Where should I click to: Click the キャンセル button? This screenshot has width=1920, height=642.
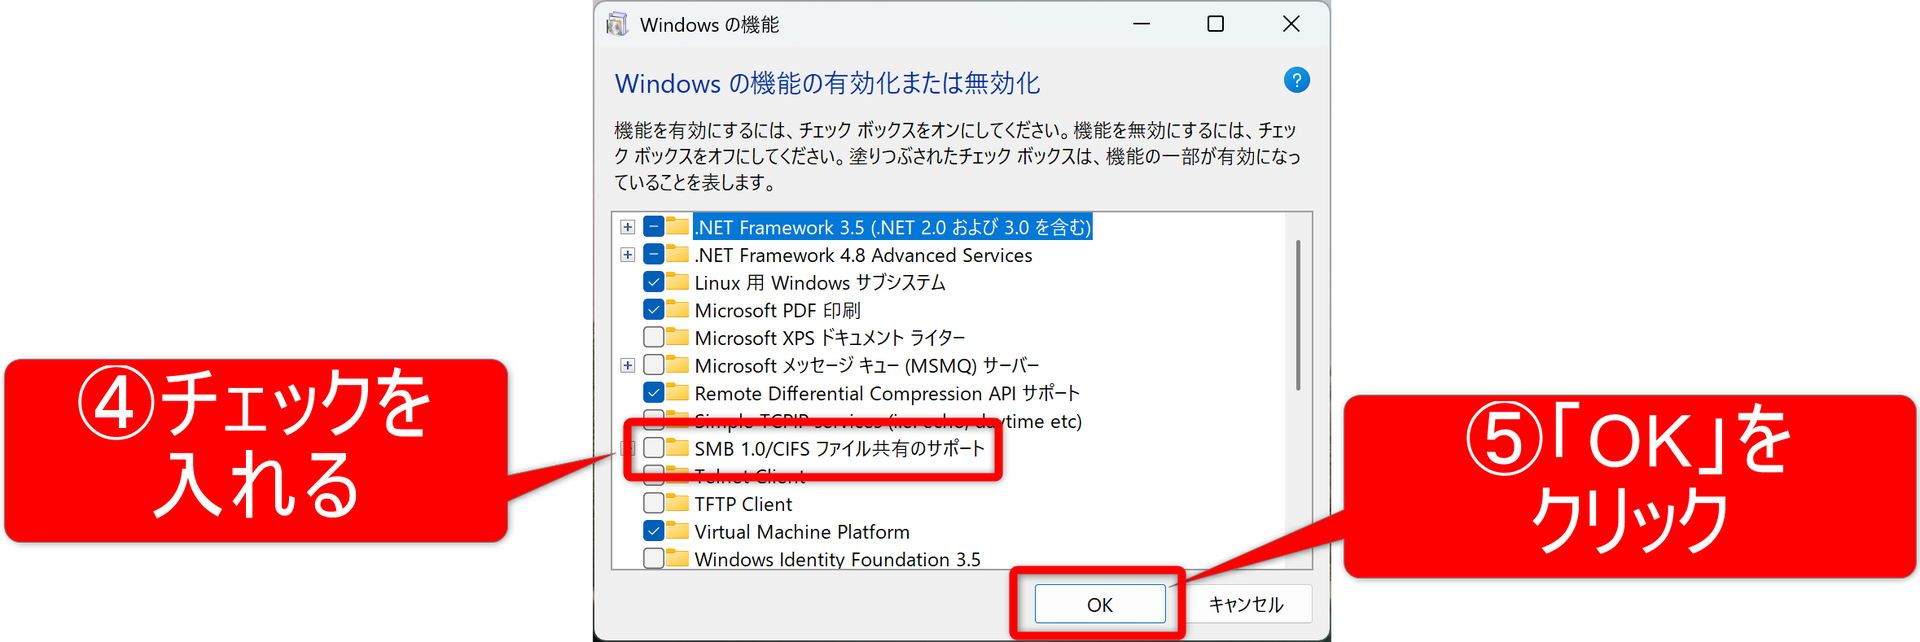point(1245,604)
